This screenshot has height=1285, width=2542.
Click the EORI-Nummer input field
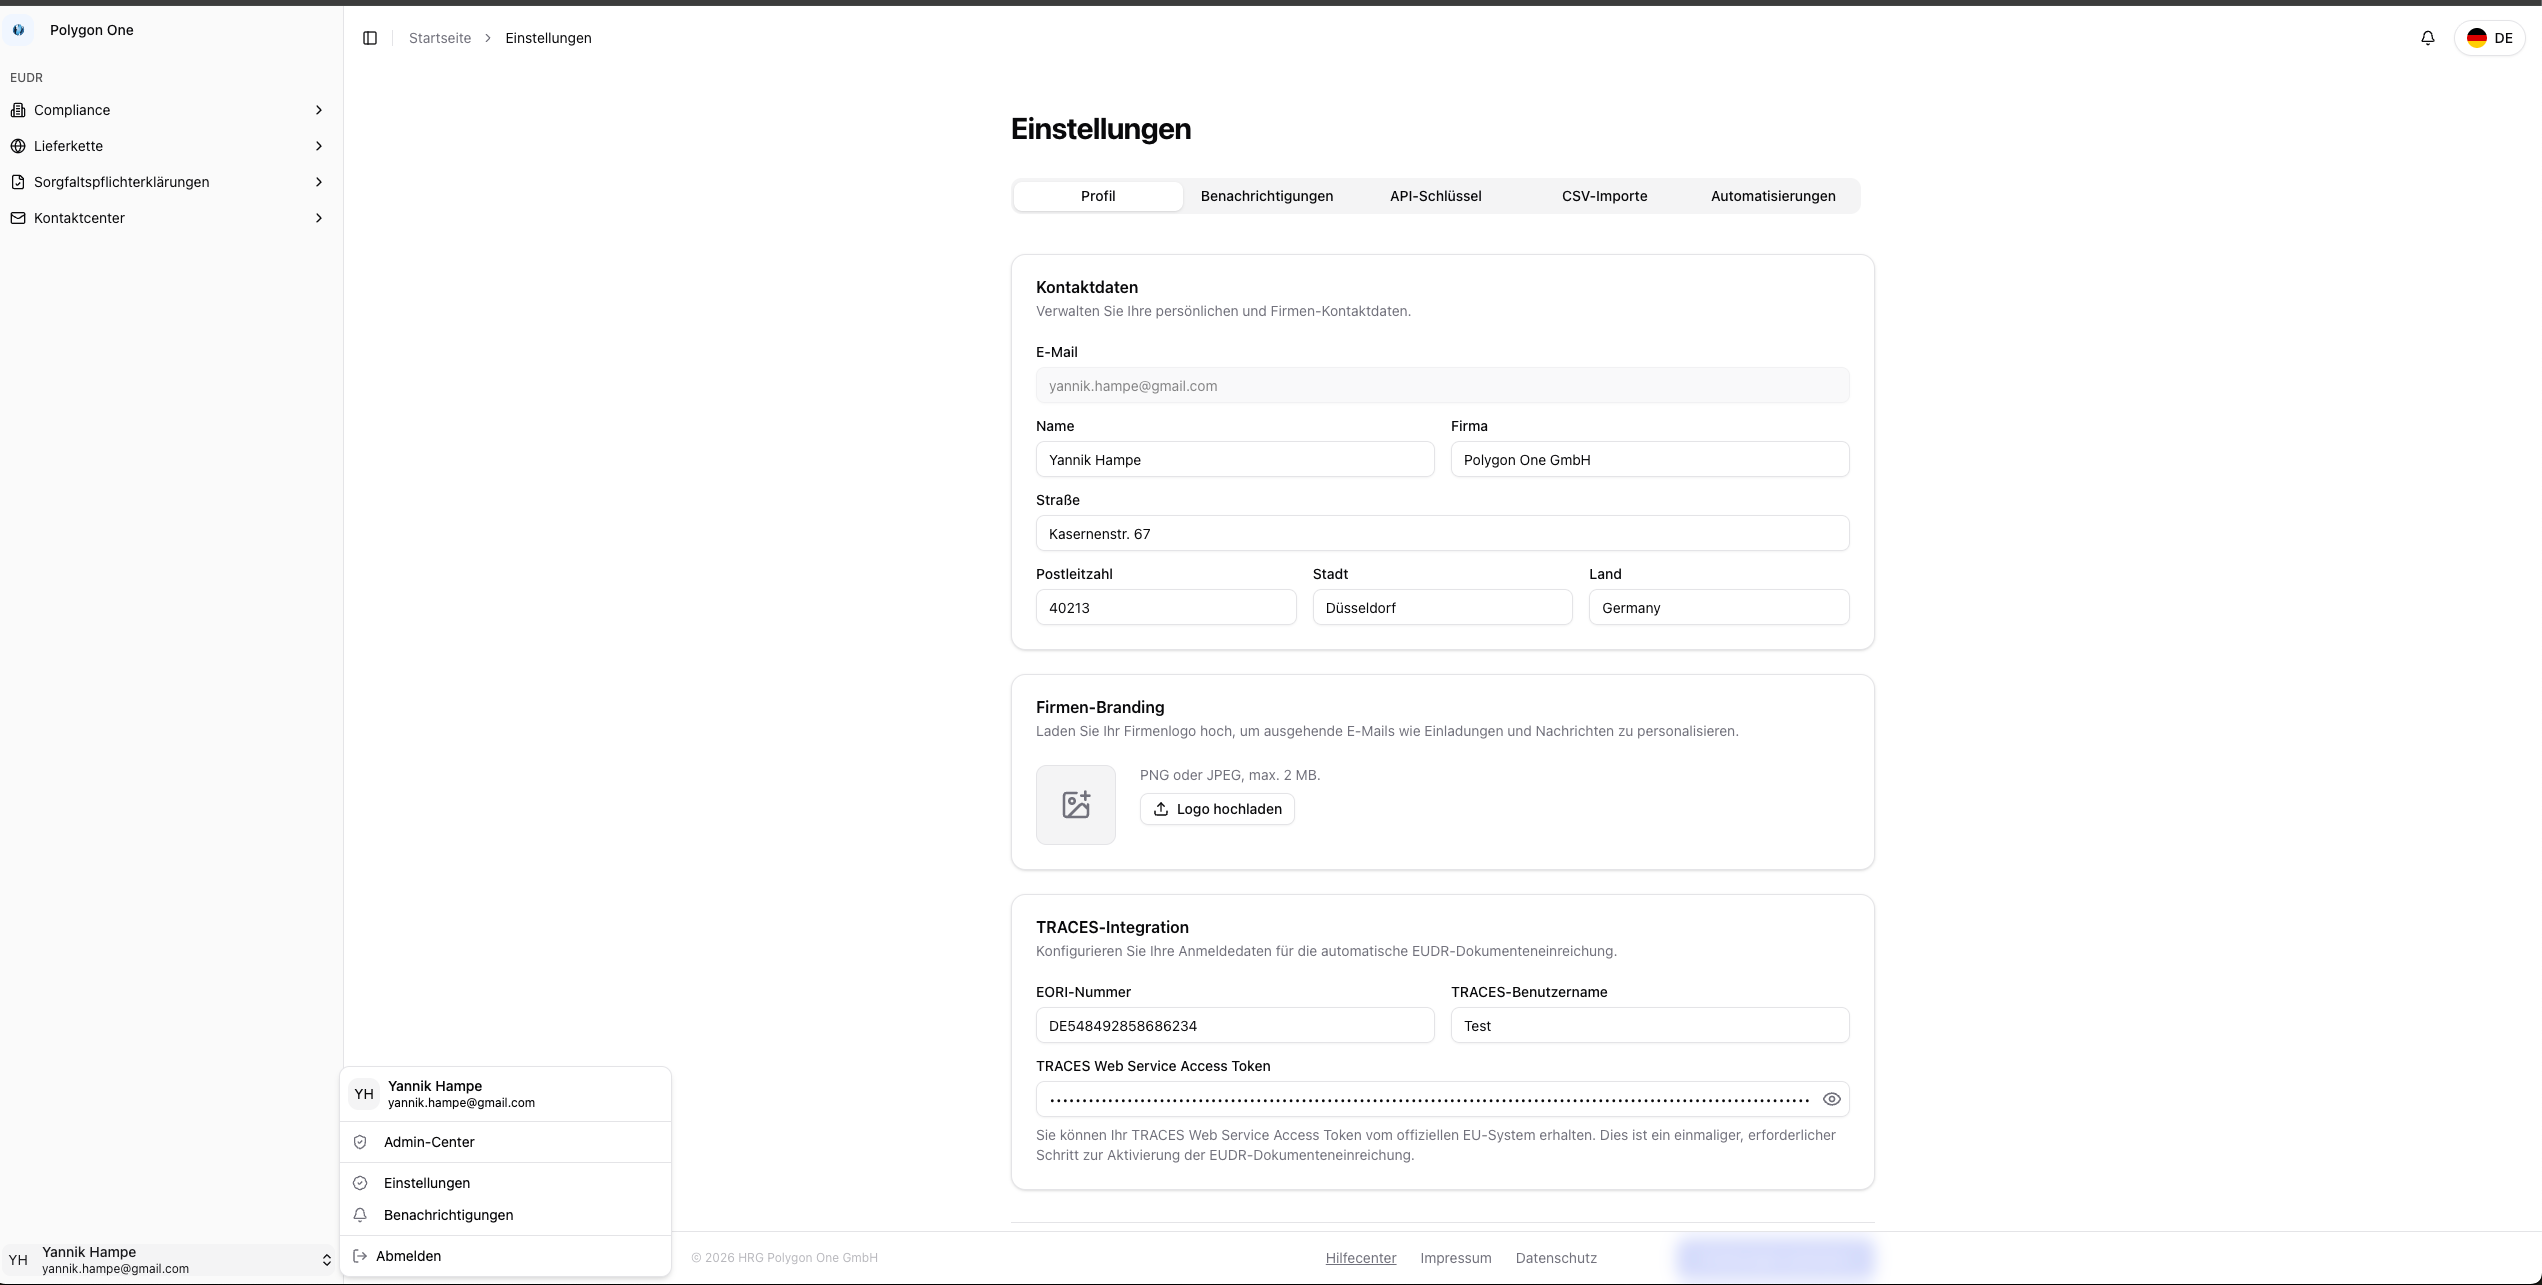(x=1234, y=1026)
